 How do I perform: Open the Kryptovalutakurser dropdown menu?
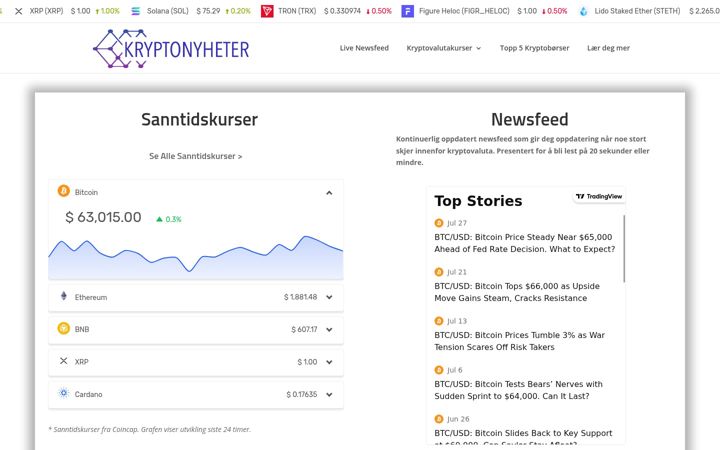pyautogui.click(x=444, y=48)
